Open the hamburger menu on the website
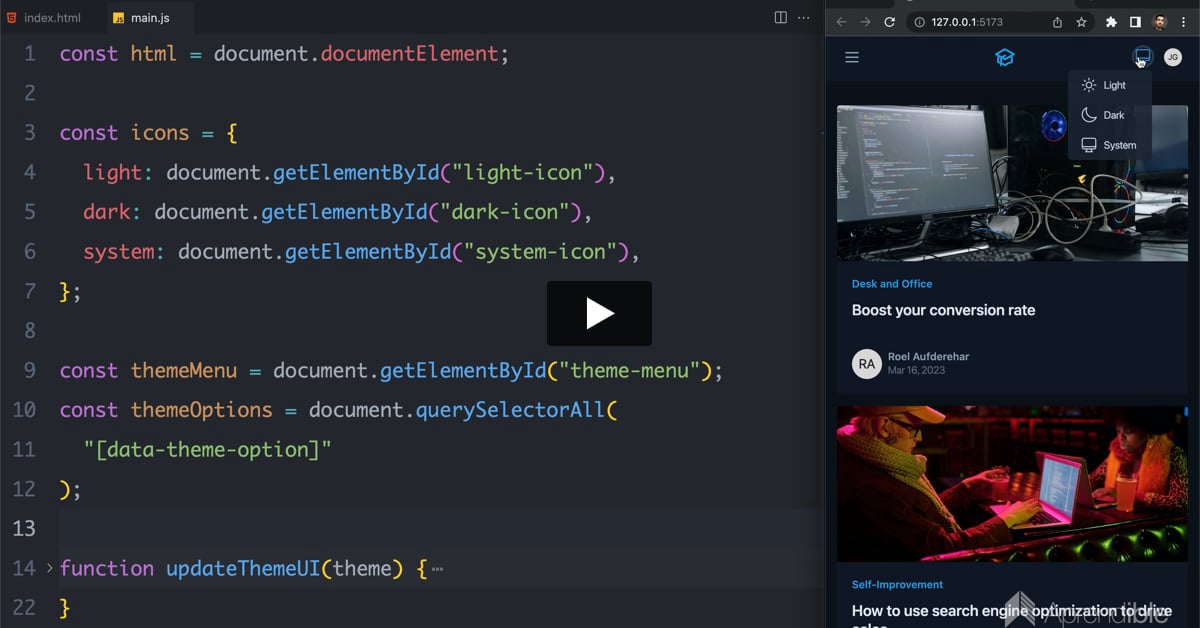Image resolution: width=1200 pixels, height=628 pixels. [x=852, y=58]
